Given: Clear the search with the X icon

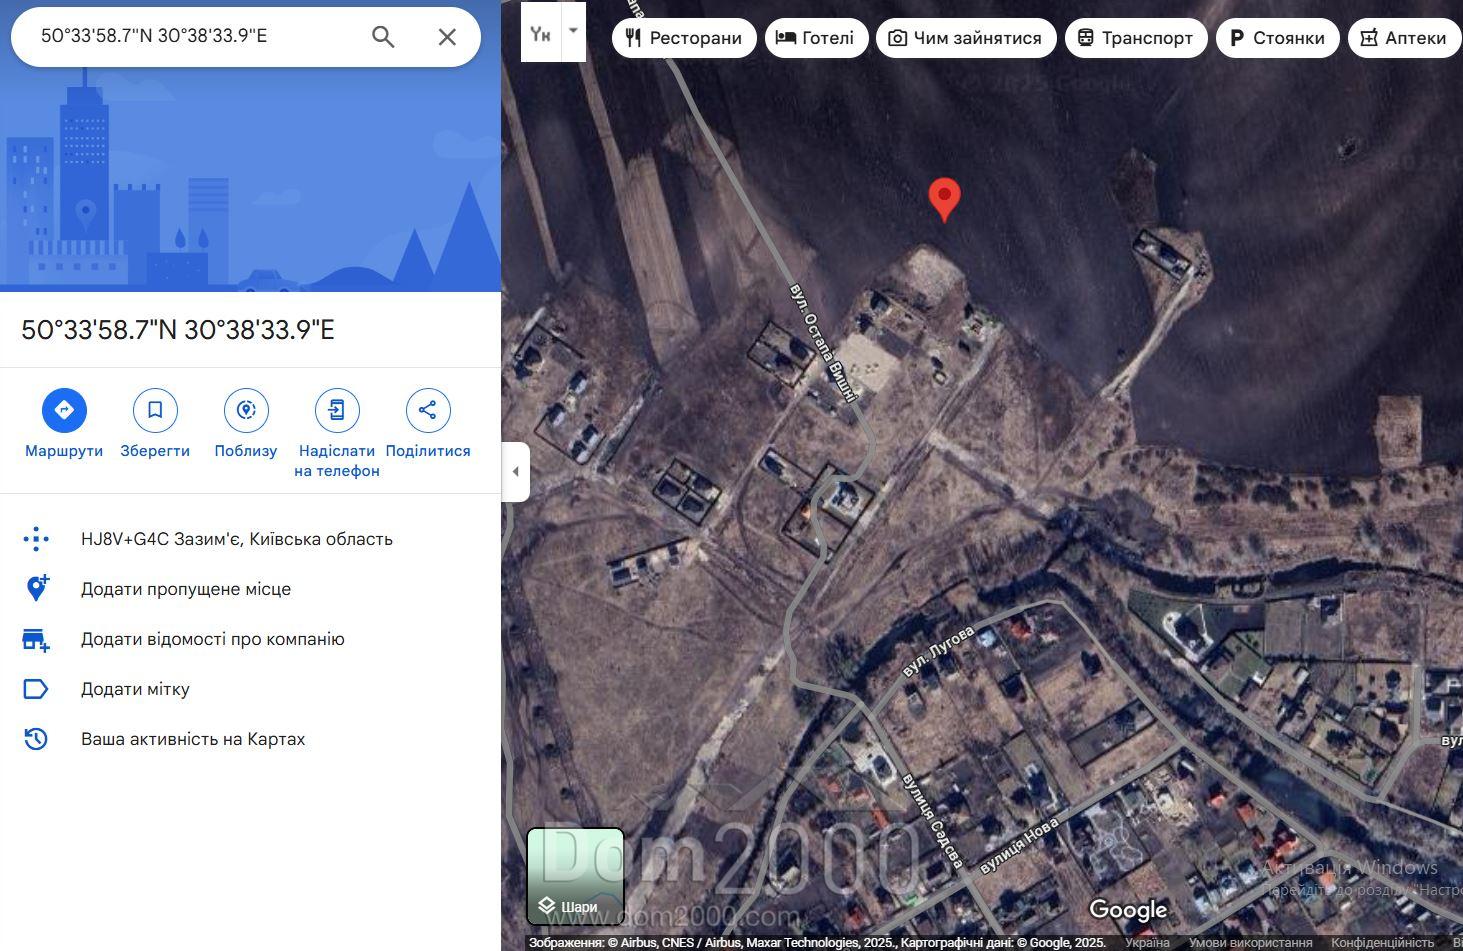Looking at the screenshot, I should click(447, 37).
